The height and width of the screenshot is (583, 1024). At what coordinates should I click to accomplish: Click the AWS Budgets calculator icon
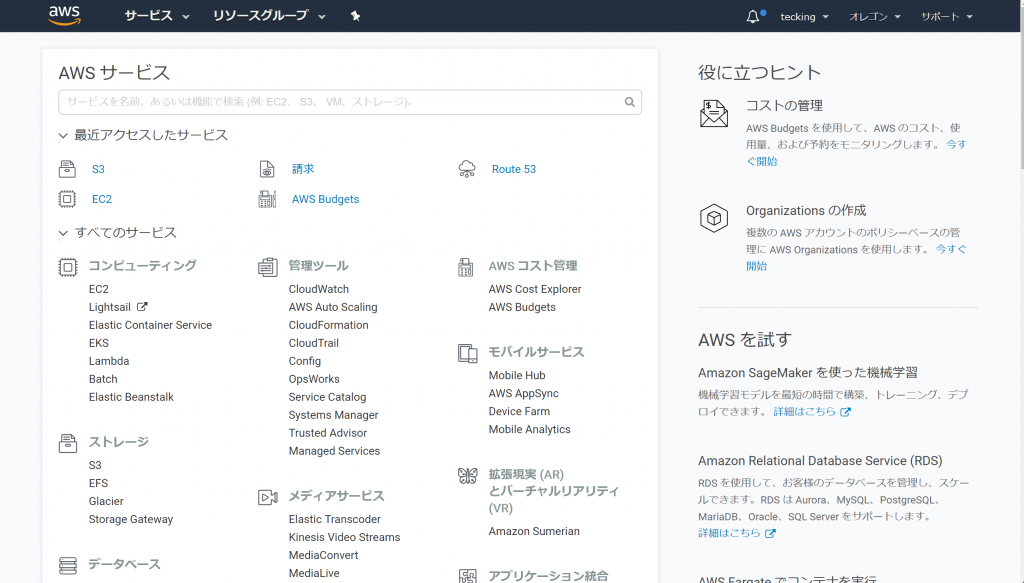pos(267,199)
